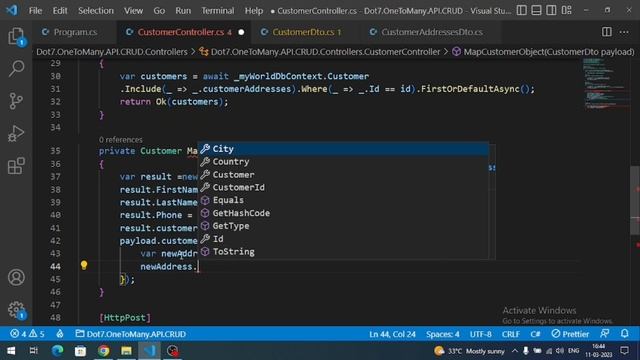This screenshot has height=360, width=640.
Task: Open the Edit menu
Action: click(x=60, y=11)
